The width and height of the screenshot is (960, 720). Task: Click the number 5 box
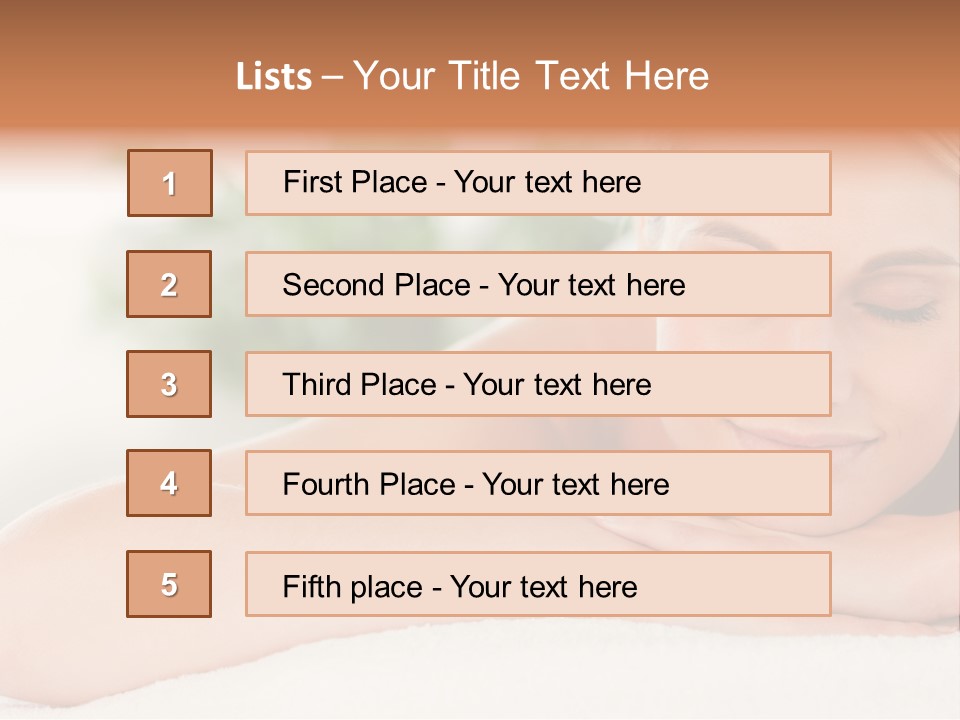(x=169, y=584)
